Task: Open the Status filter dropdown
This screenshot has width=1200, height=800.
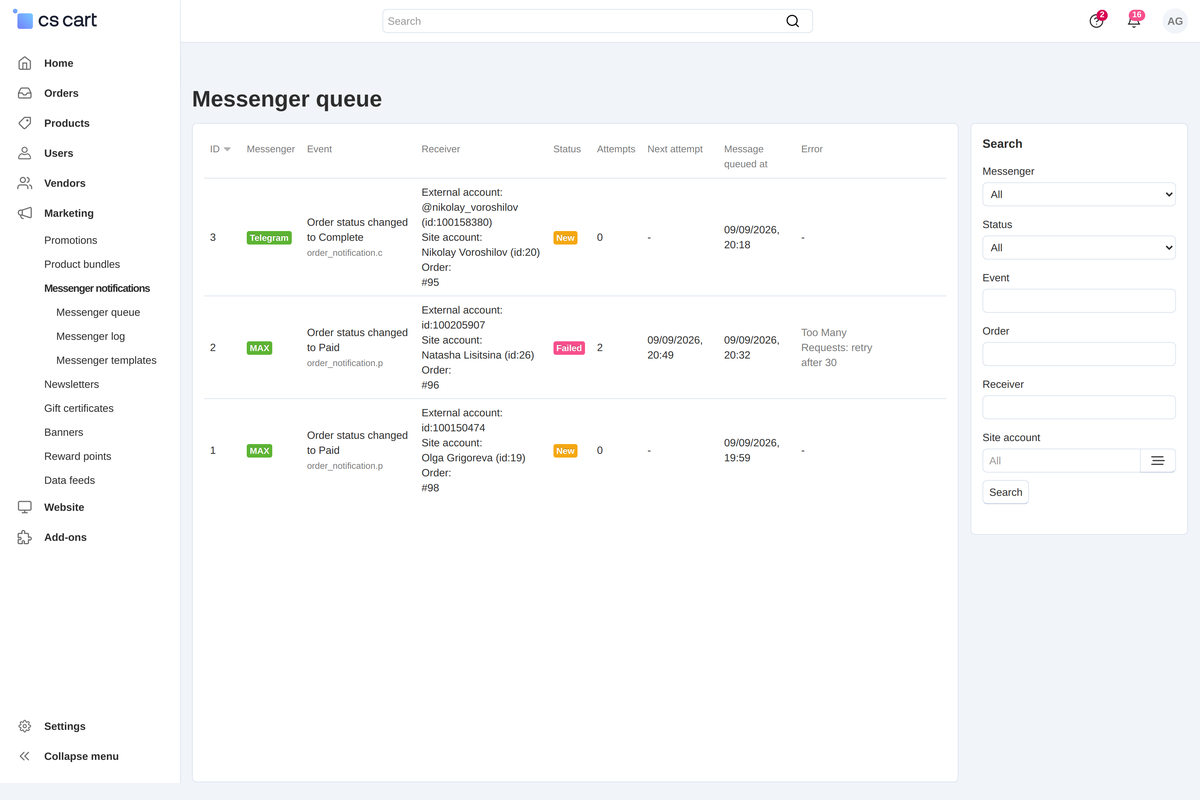Action: pos(1079,247)
